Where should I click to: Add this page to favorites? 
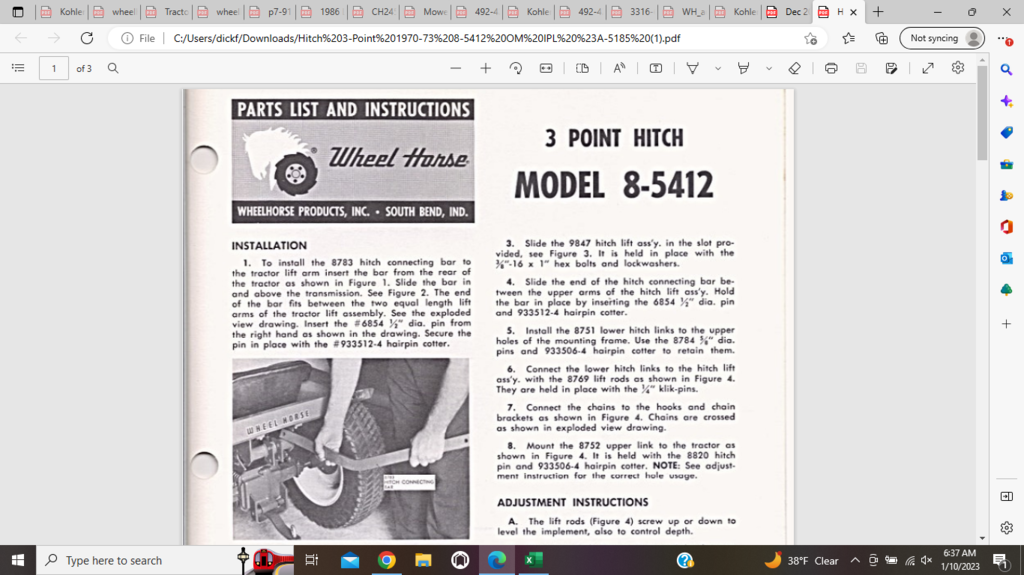tap(810, 38)
